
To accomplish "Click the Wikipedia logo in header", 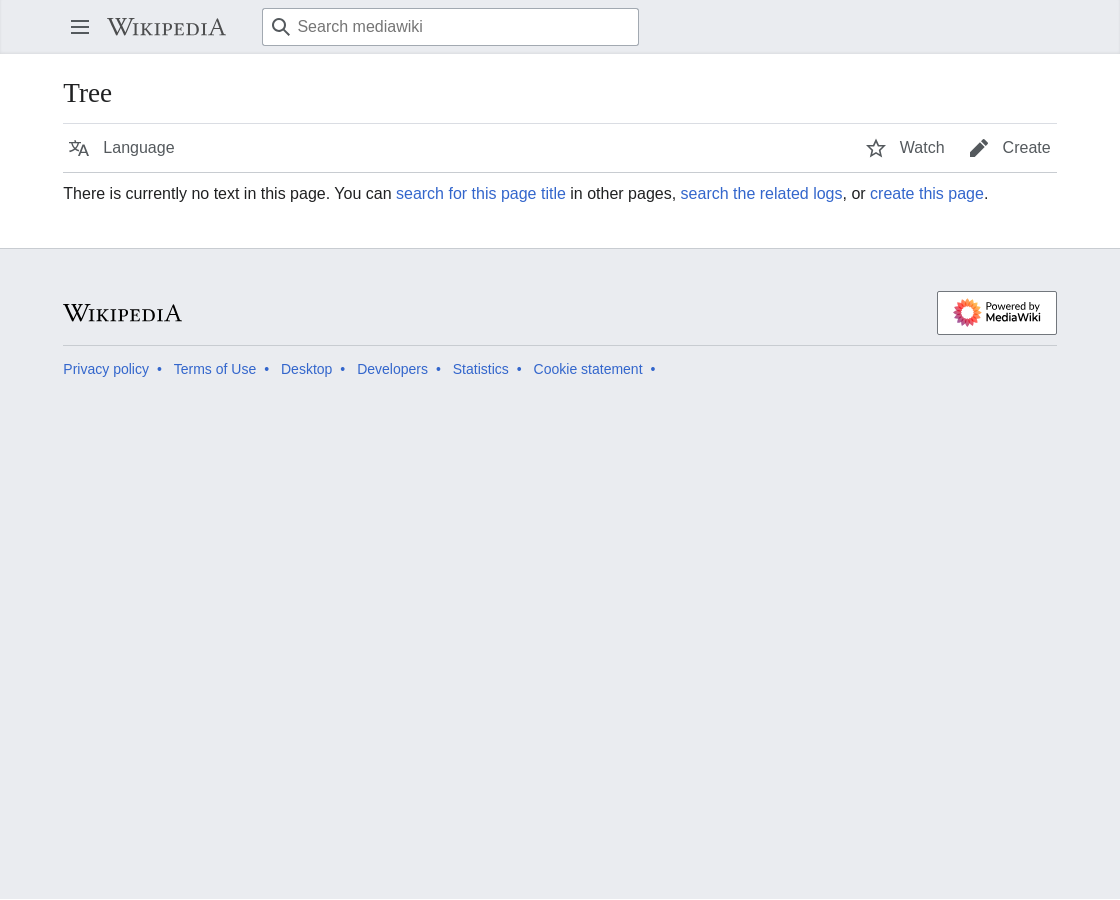I will click(166, 27).
